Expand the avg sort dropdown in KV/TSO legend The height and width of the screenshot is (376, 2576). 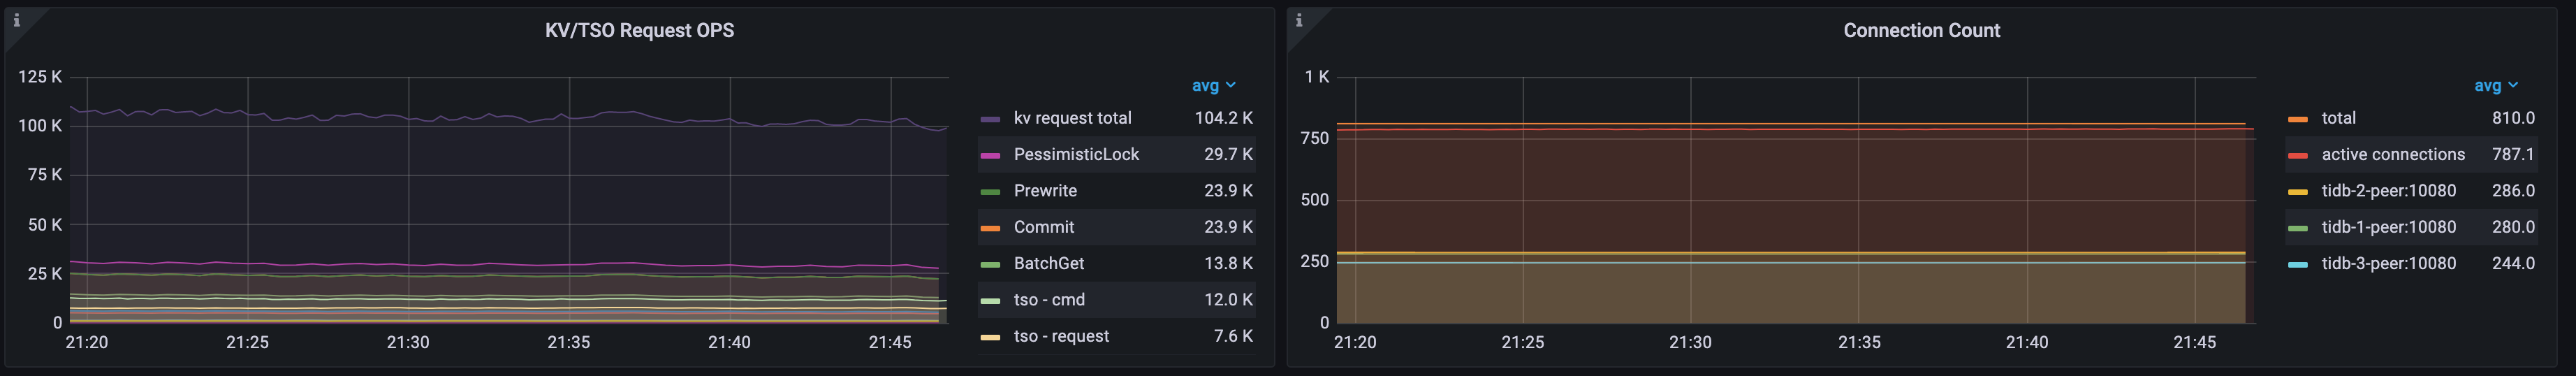(1213, 86)
